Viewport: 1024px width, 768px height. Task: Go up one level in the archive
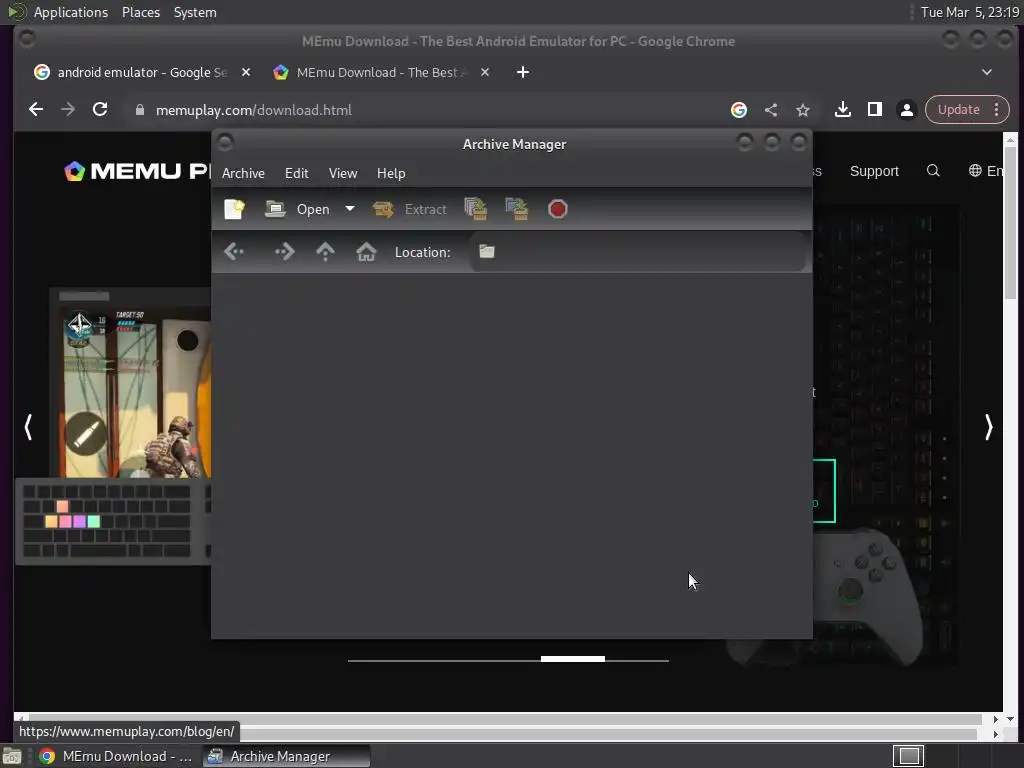pyautogui.click(x=325, y=251)
